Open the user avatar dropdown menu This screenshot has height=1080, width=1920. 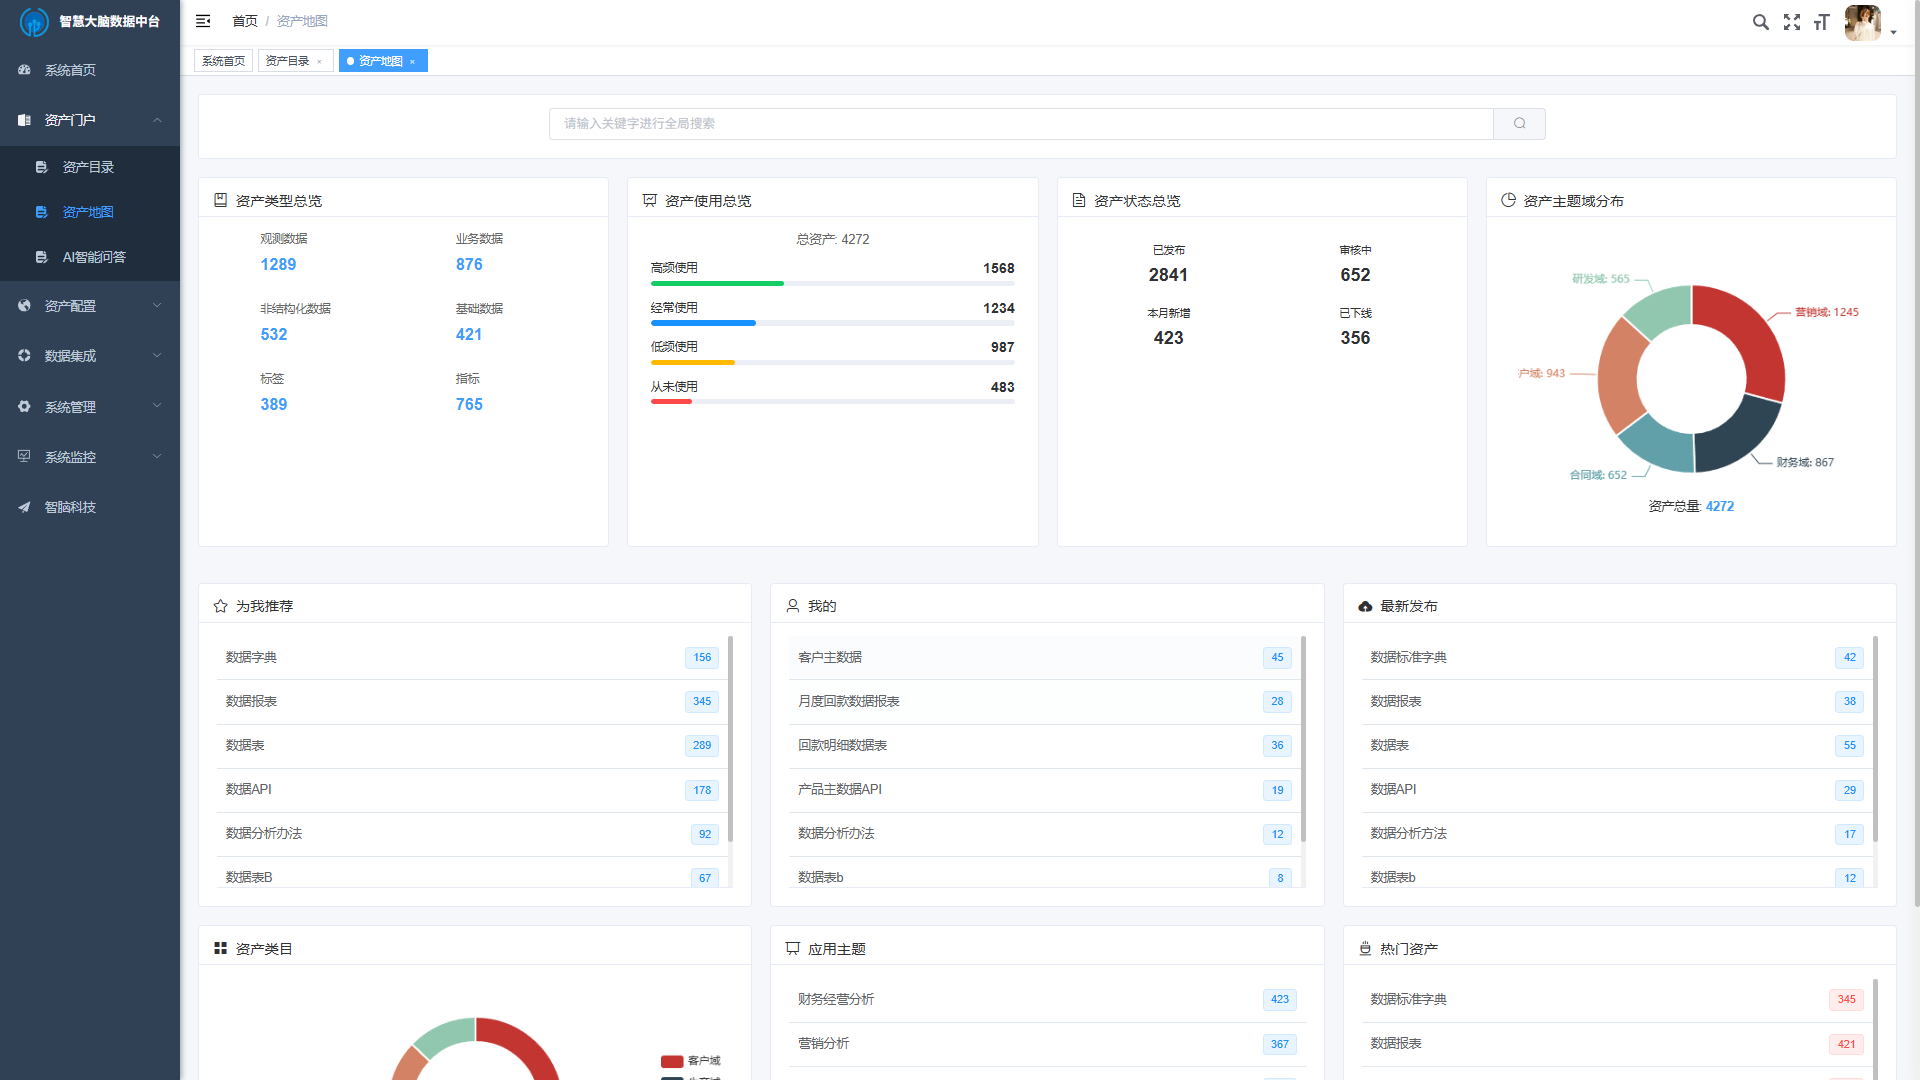pos(1868,23)
